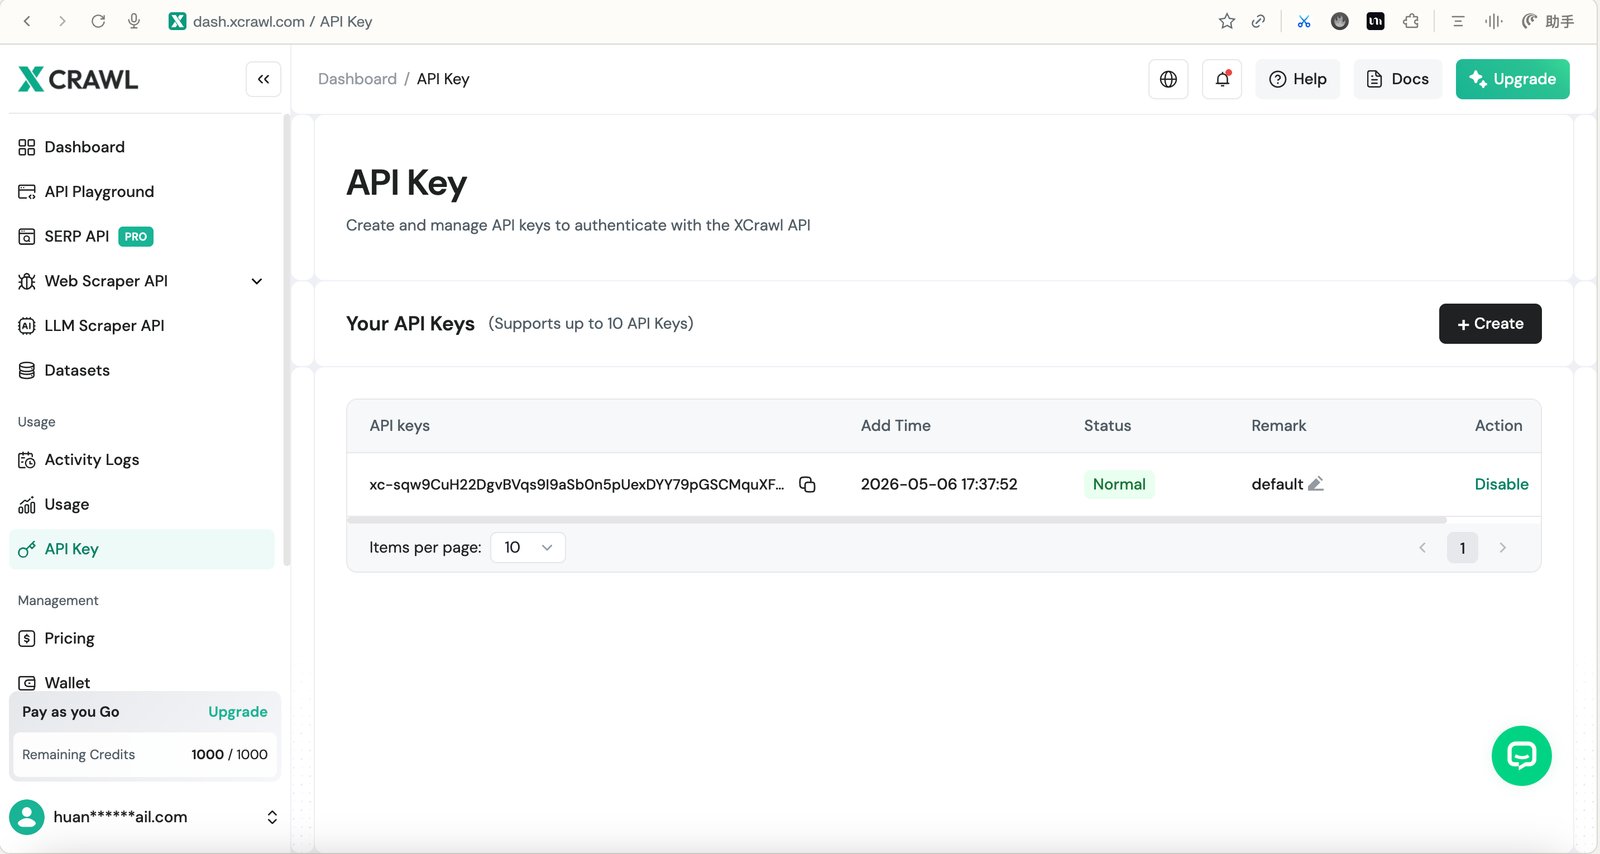Click the 2026-05-06 17:37:52 add time
Image resolution: width=1600 pixels, height=854 pixels.
pyautogui.click(x=939, y=484)
